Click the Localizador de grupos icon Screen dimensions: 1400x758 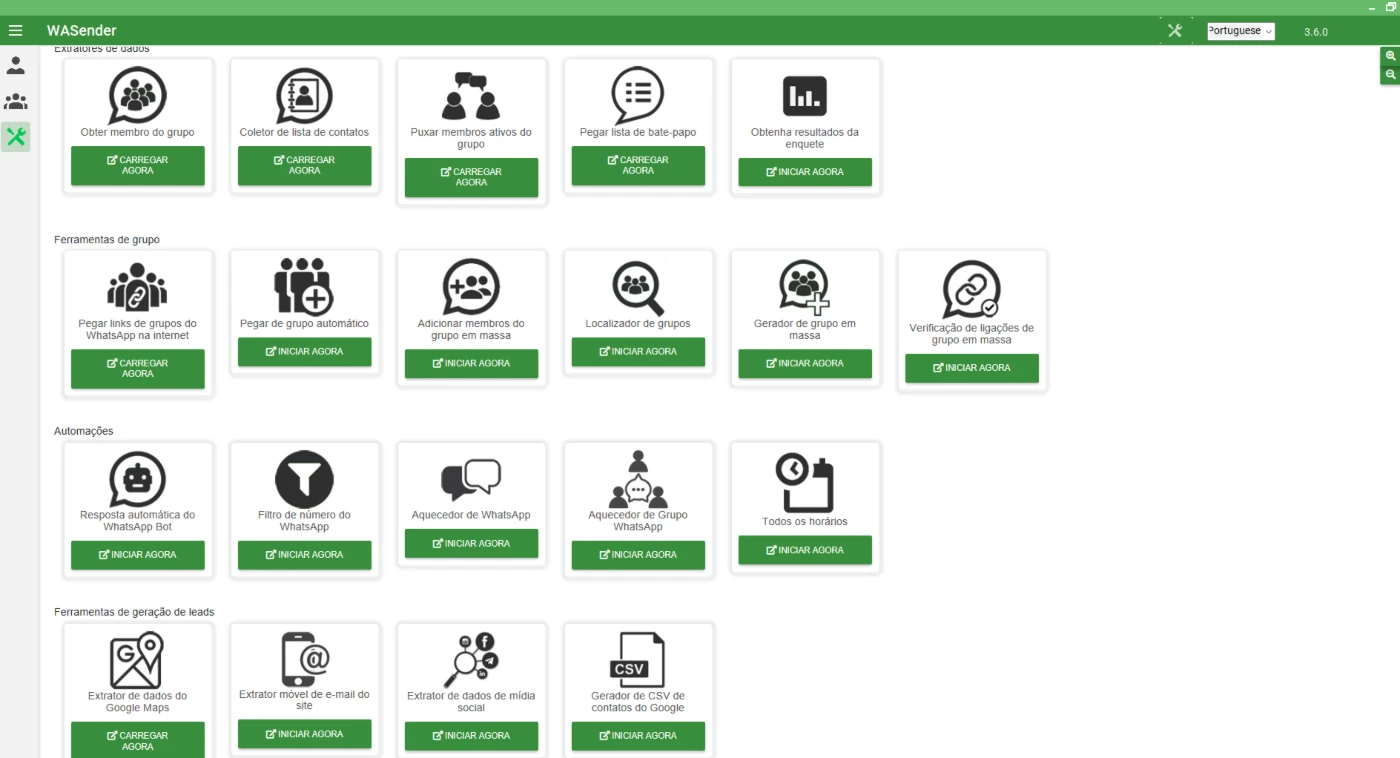tap(638, 288)
